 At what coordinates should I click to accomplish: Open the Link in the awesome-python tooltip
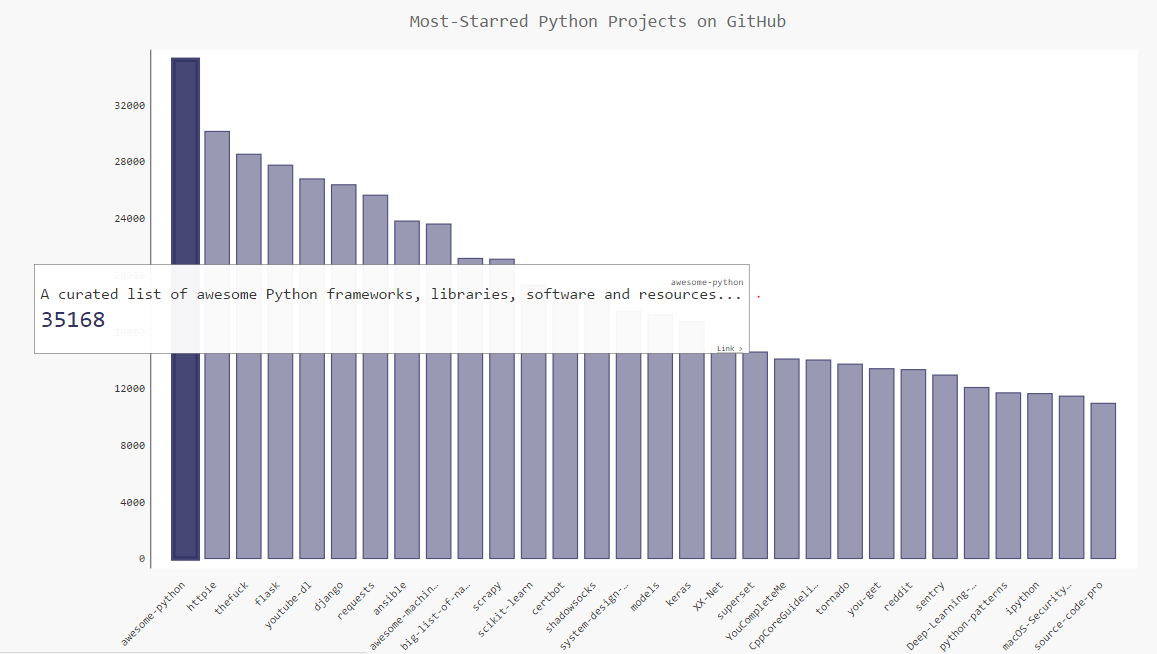(730, 348)
